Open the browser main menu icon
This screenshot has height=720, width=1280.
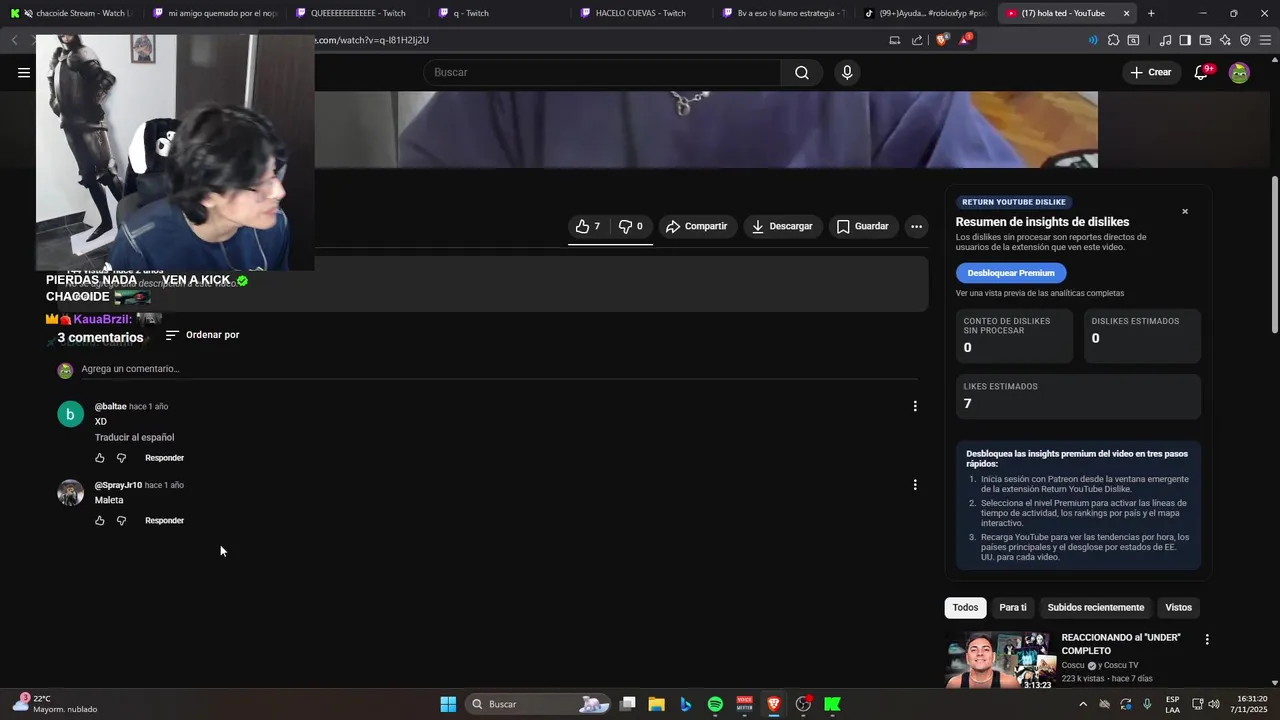point(1266,40)
